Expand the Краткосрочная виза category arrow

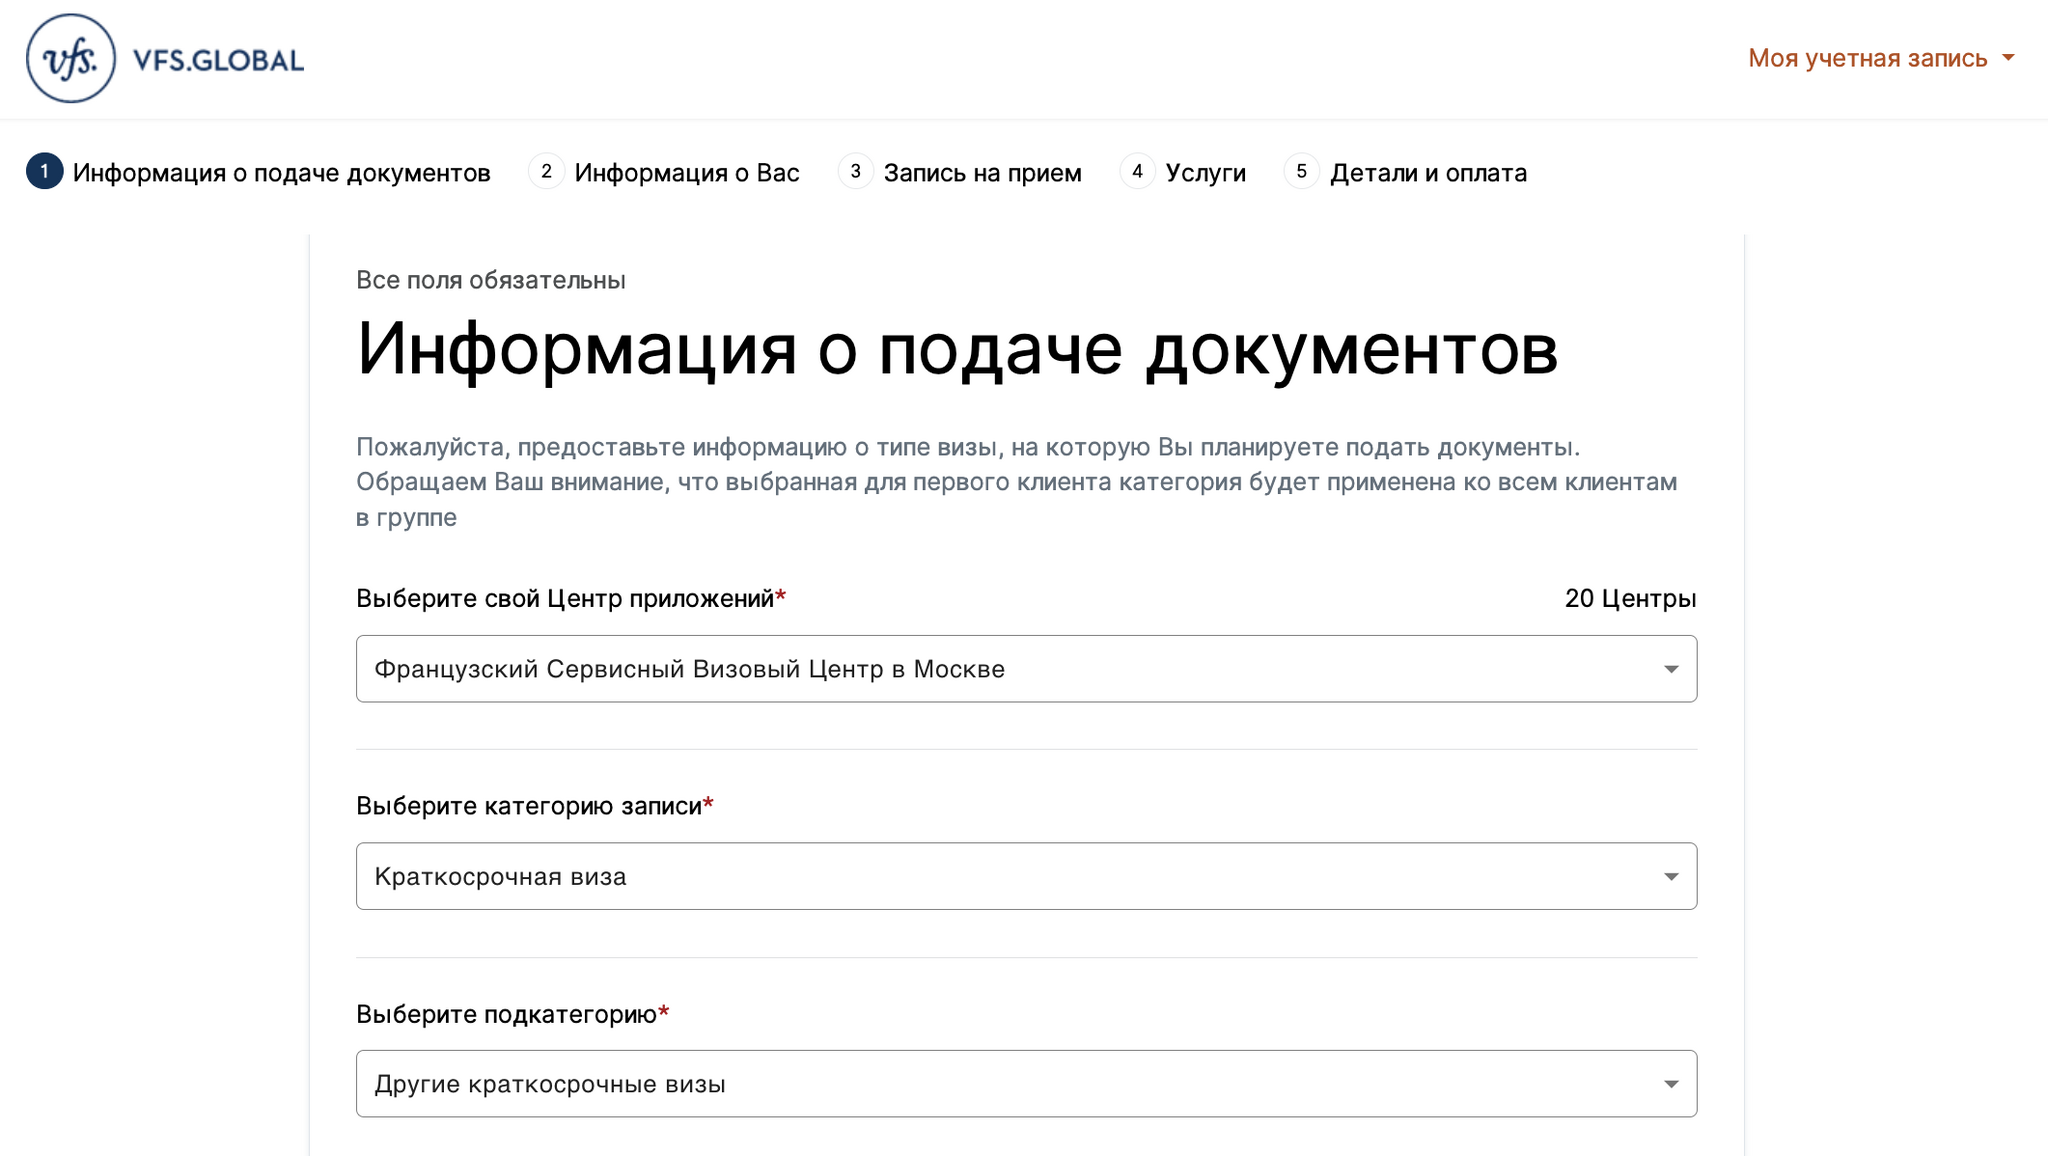pyautogui.click(x=1670, y=877)
